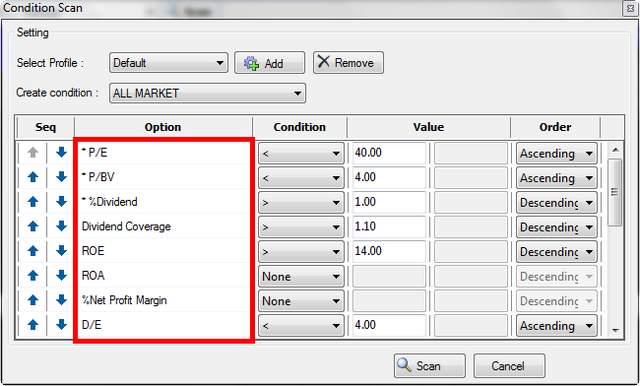This screenshot has height=386, width=640.
Task: Click the Order column header
Action: click(x=555, y=127)
